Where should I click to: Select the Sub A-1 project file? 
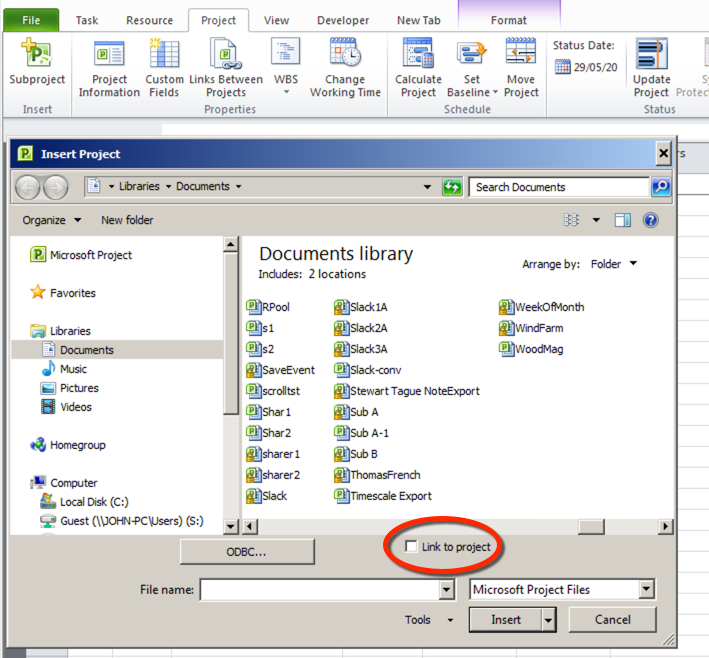[x=361, y=433]
